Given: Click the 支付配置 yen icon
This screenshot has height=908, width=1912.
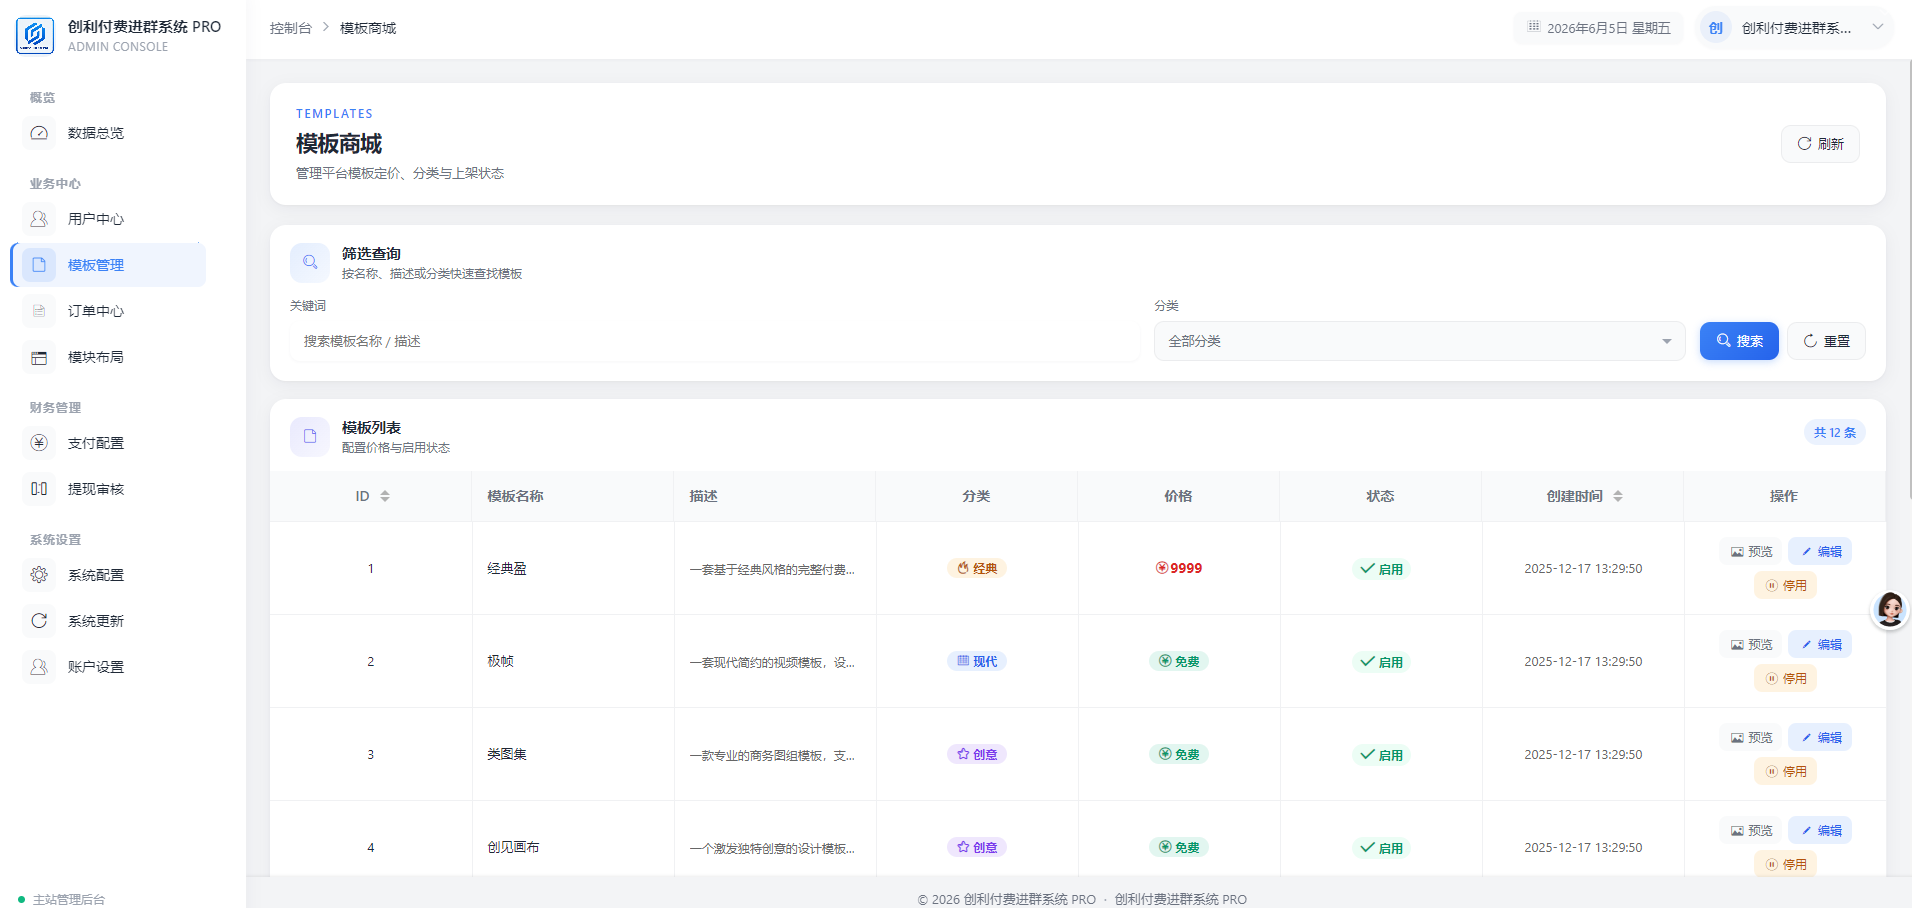Looking at the screenshot, I should coord(39,443).
